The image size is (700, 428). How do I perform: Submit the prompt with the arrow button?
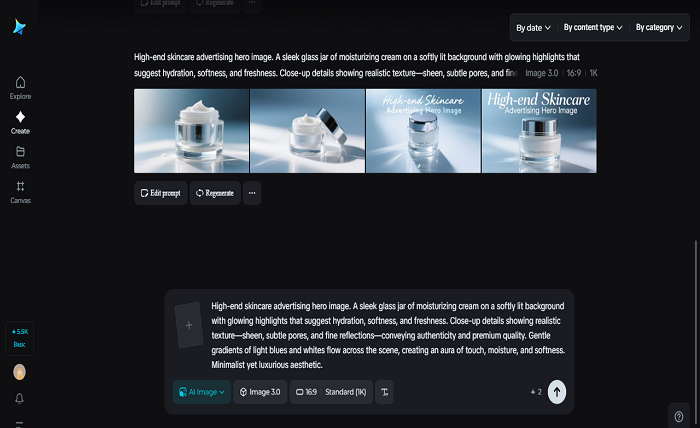557,392
